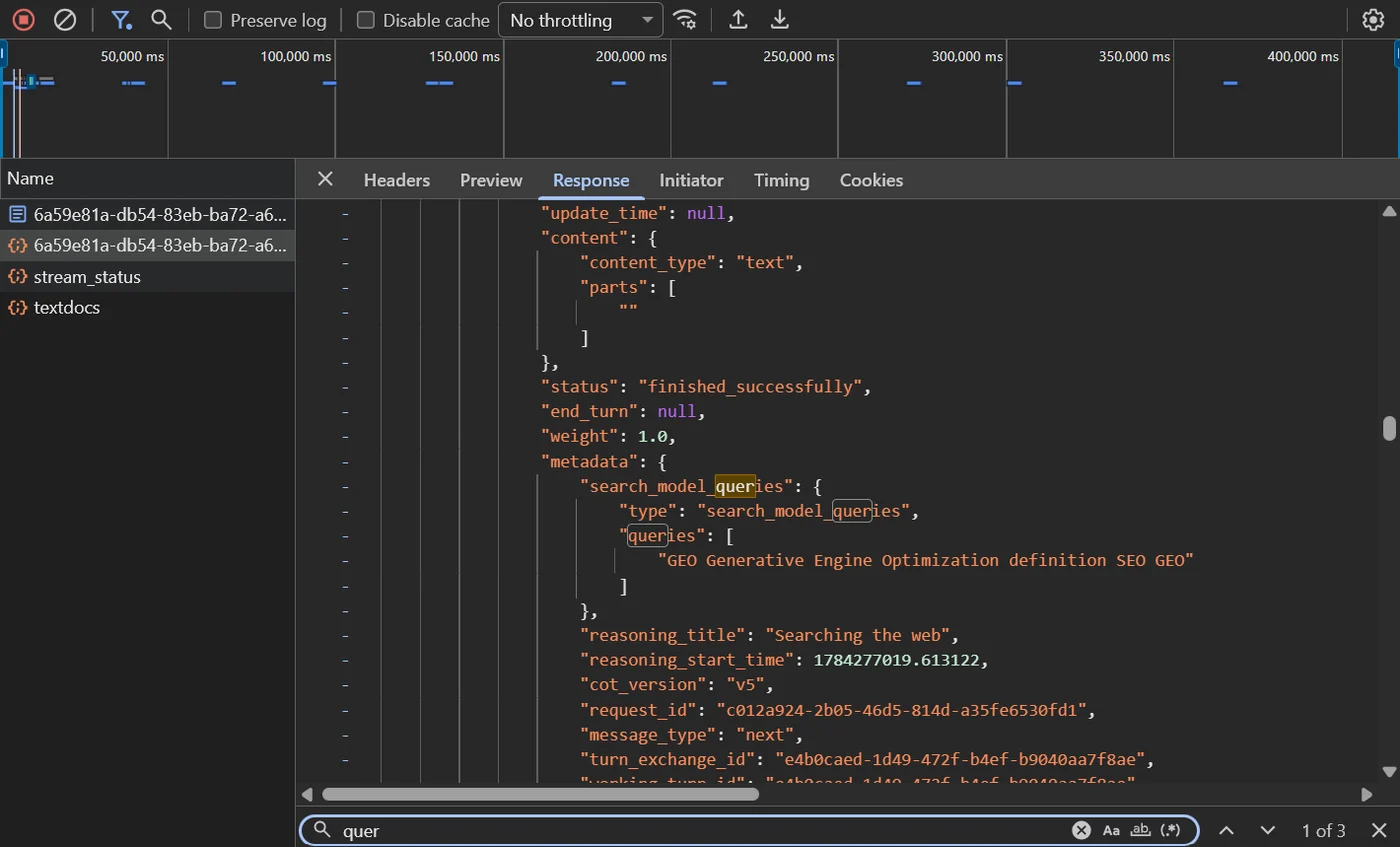Image resolution: width=1400 pixels, height=847 pixels.
Task: Open the No throttling dropdown
Action: coord(581,20)
